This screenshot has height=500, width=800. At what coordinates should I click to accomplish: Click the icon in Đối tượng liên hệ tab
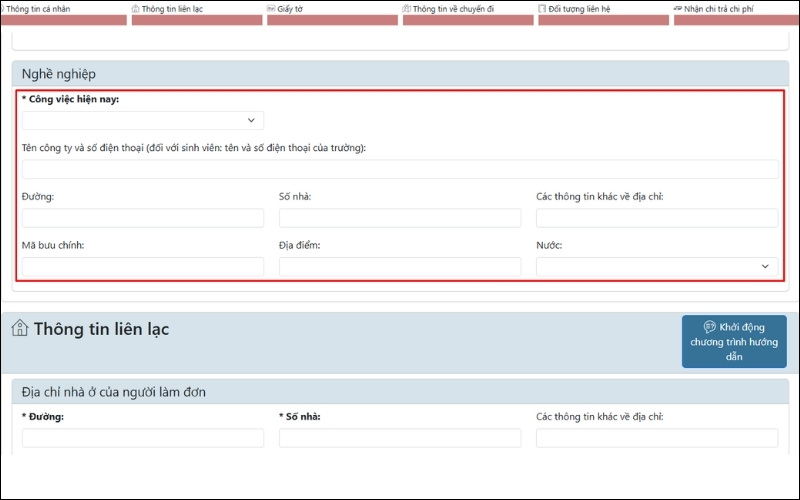[x=542, y=9]
